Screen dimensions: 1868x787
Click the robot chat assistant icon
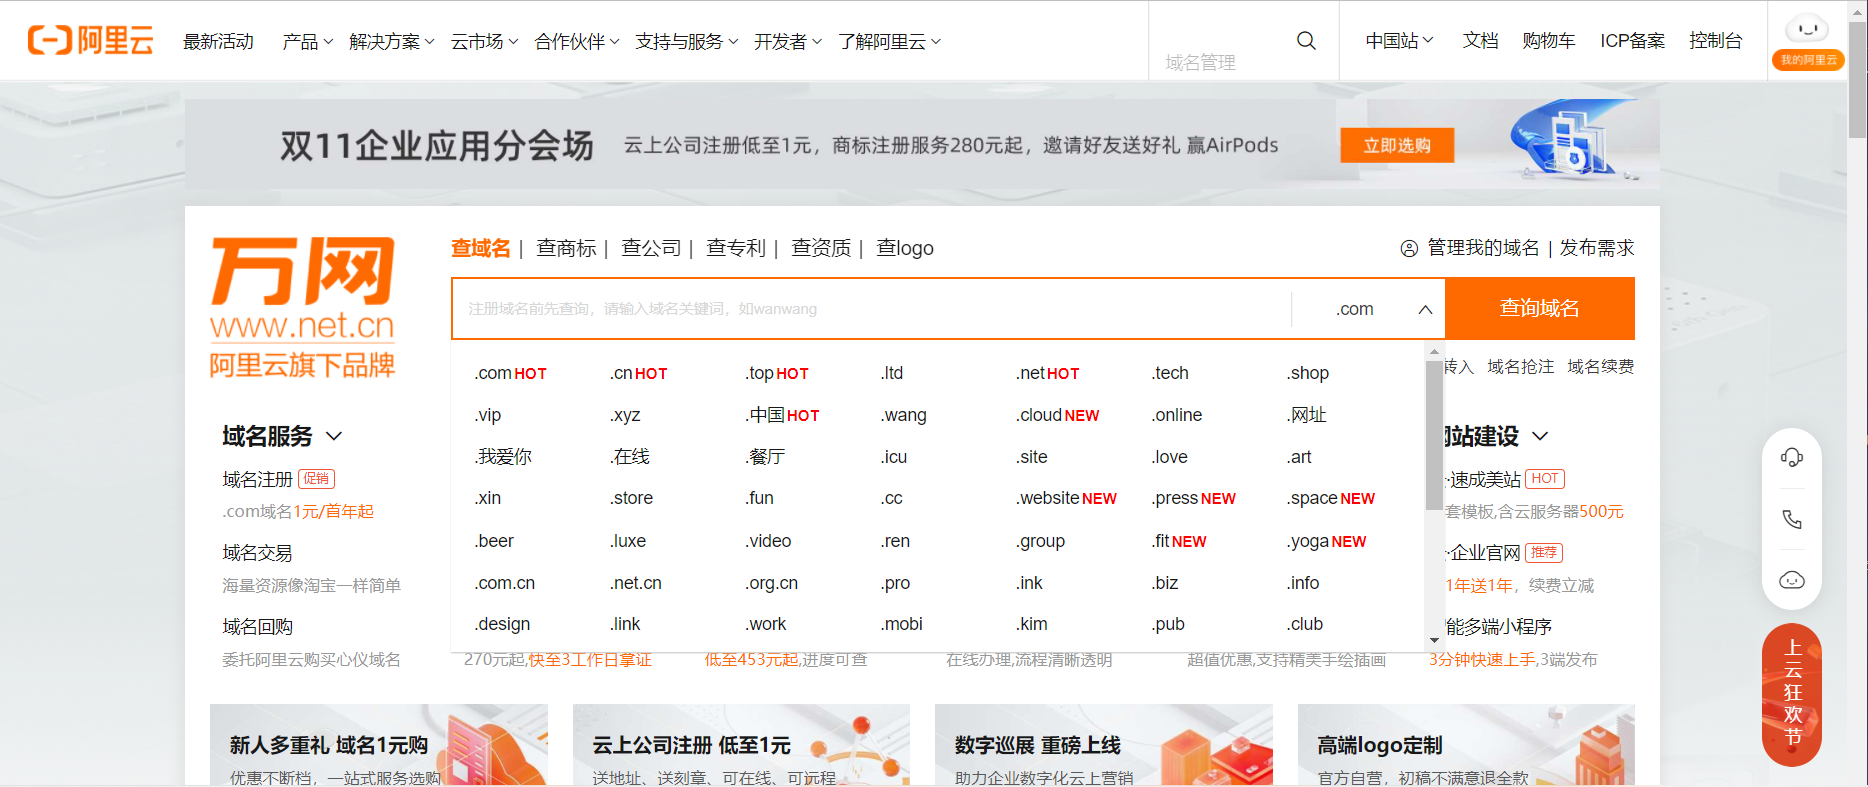click(x=1791, y=580)
